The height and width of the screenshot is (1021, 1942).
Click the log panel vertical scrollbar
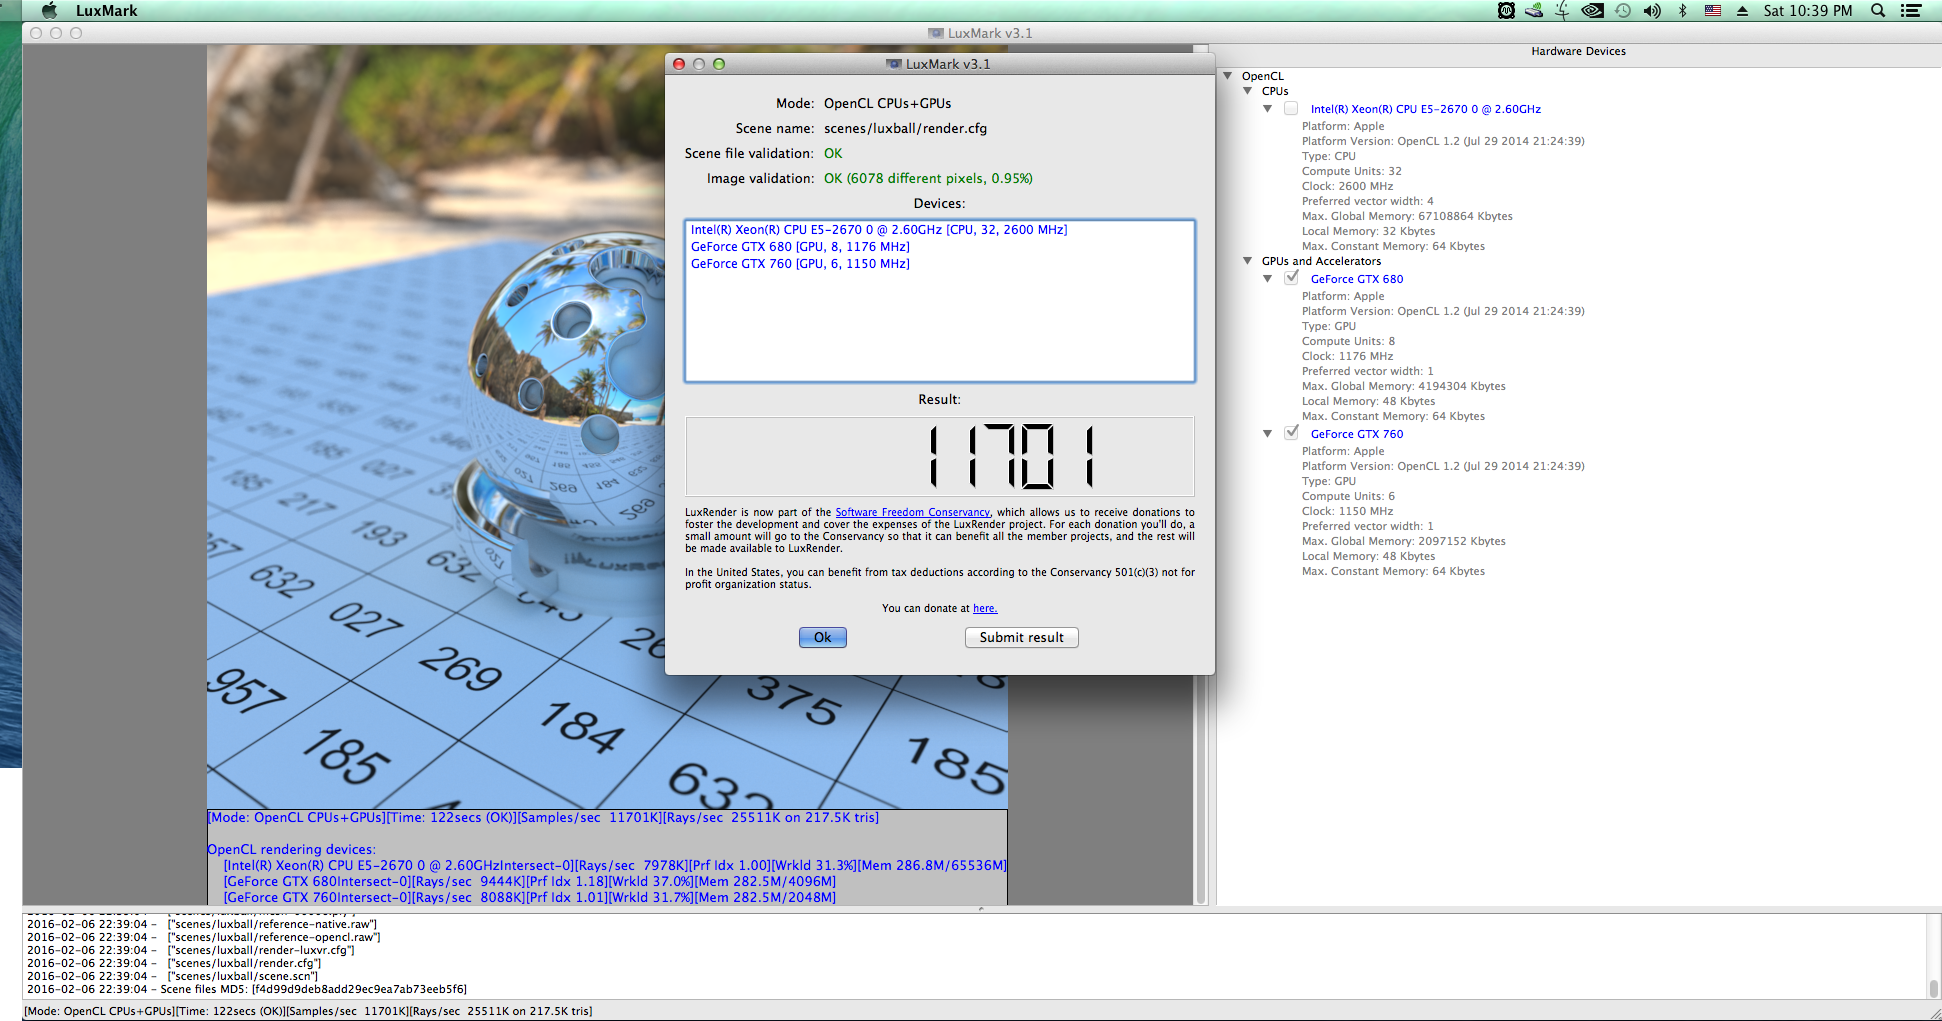pos(1933,956)
